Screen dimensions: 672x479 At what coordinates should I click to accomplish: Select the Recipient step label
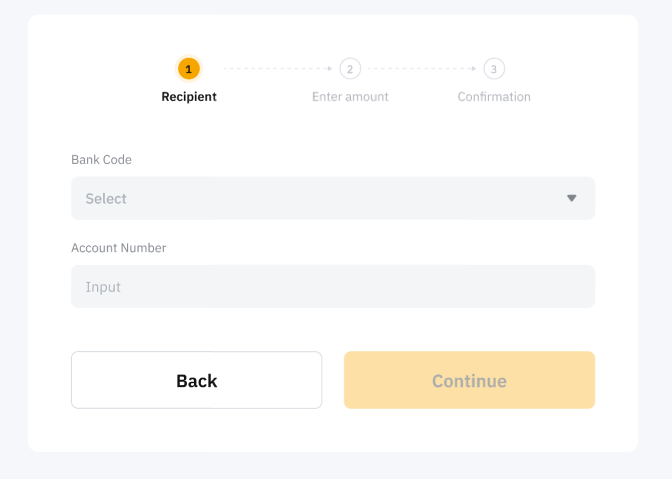[x=189, y=97]
